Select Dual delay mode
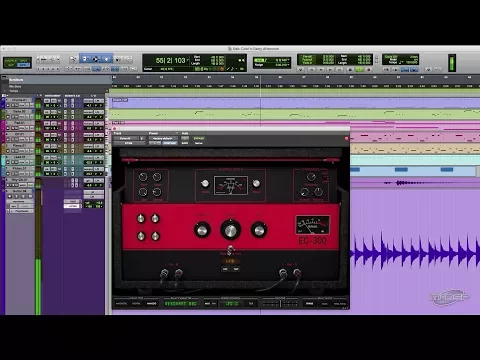The width and height of the screenshot is (480, 360). click(324, 303)
